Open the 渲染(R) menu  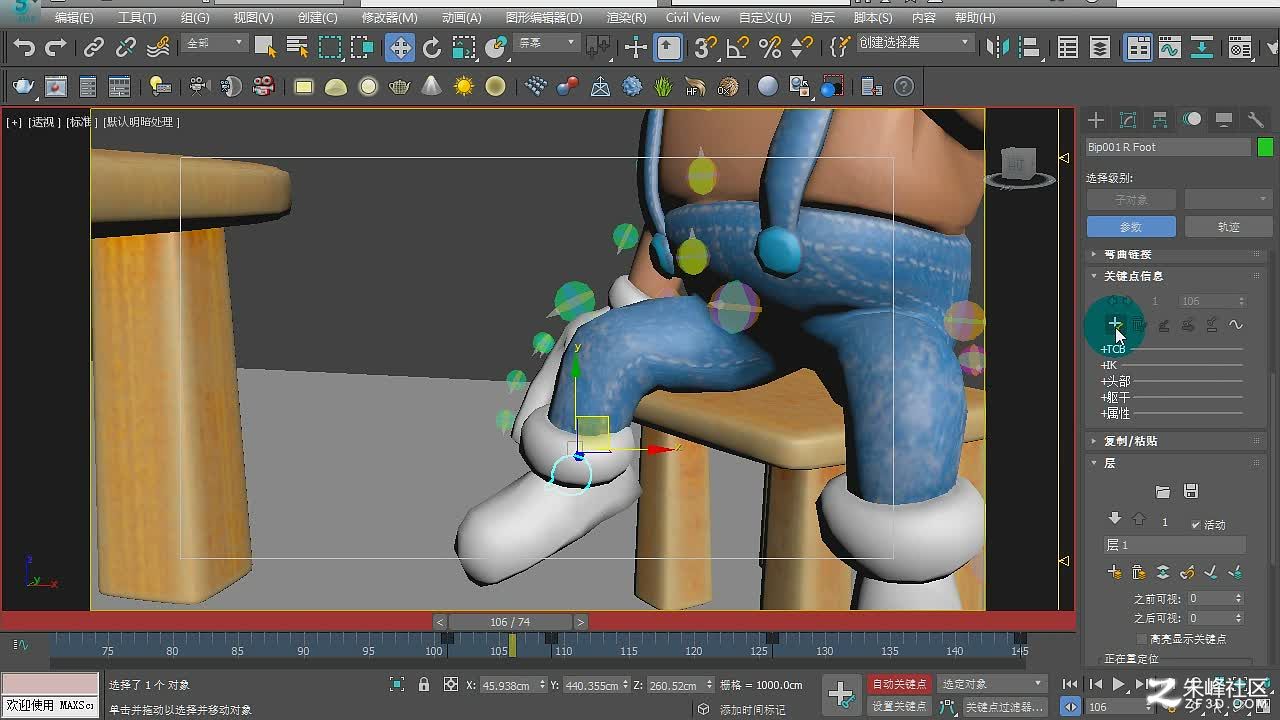627,18
